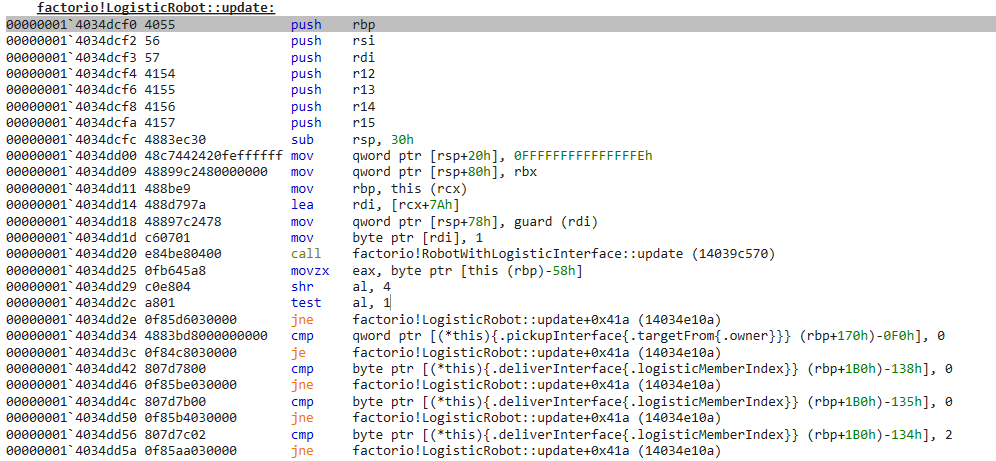The width and height of the screenshot is (996, 461).
Task: Click jne mnemonic on address 4034dd50 row
Action: [302, 418]
